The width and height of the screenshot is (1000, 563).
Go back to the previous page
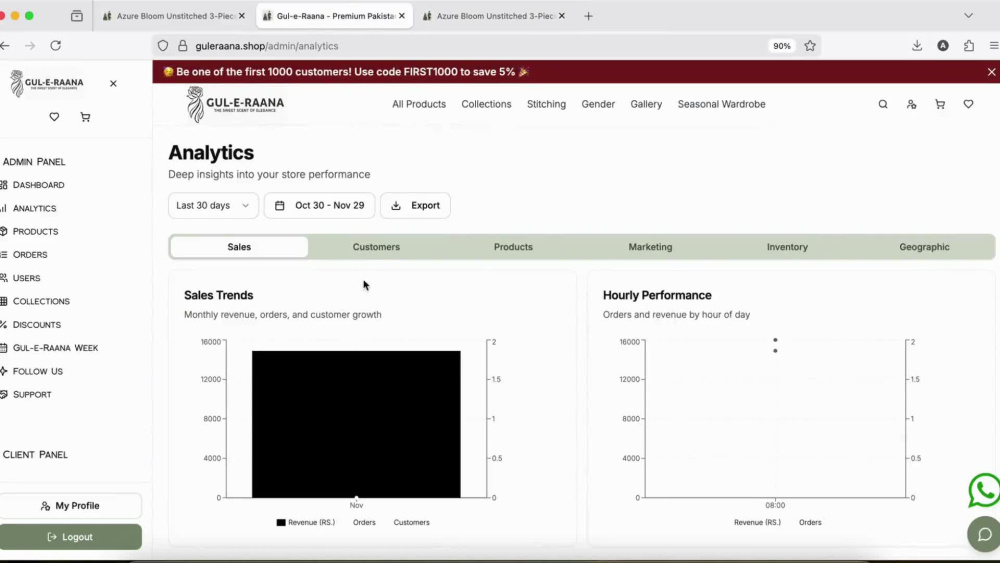[x=5, y=46]
